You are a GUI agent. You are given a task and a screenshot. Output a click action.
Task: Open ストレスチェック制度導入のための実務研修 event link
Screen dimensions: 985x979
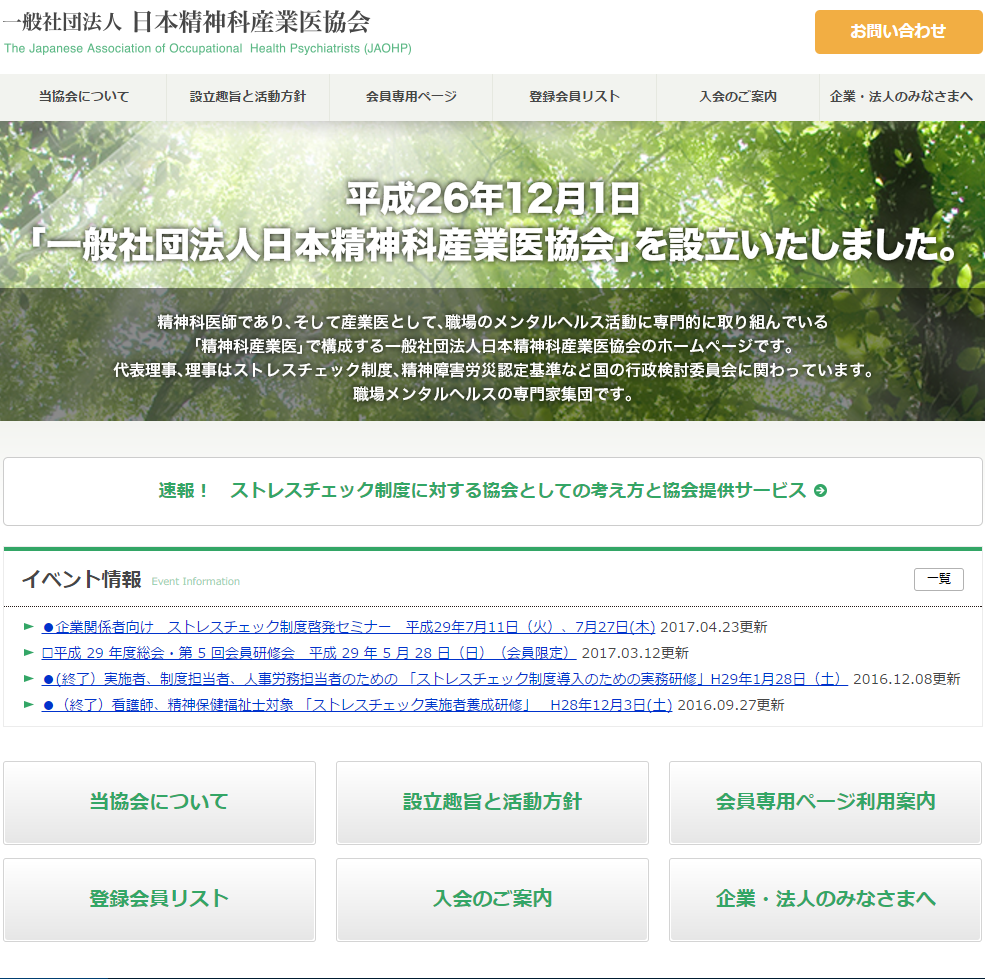[445, 679]
